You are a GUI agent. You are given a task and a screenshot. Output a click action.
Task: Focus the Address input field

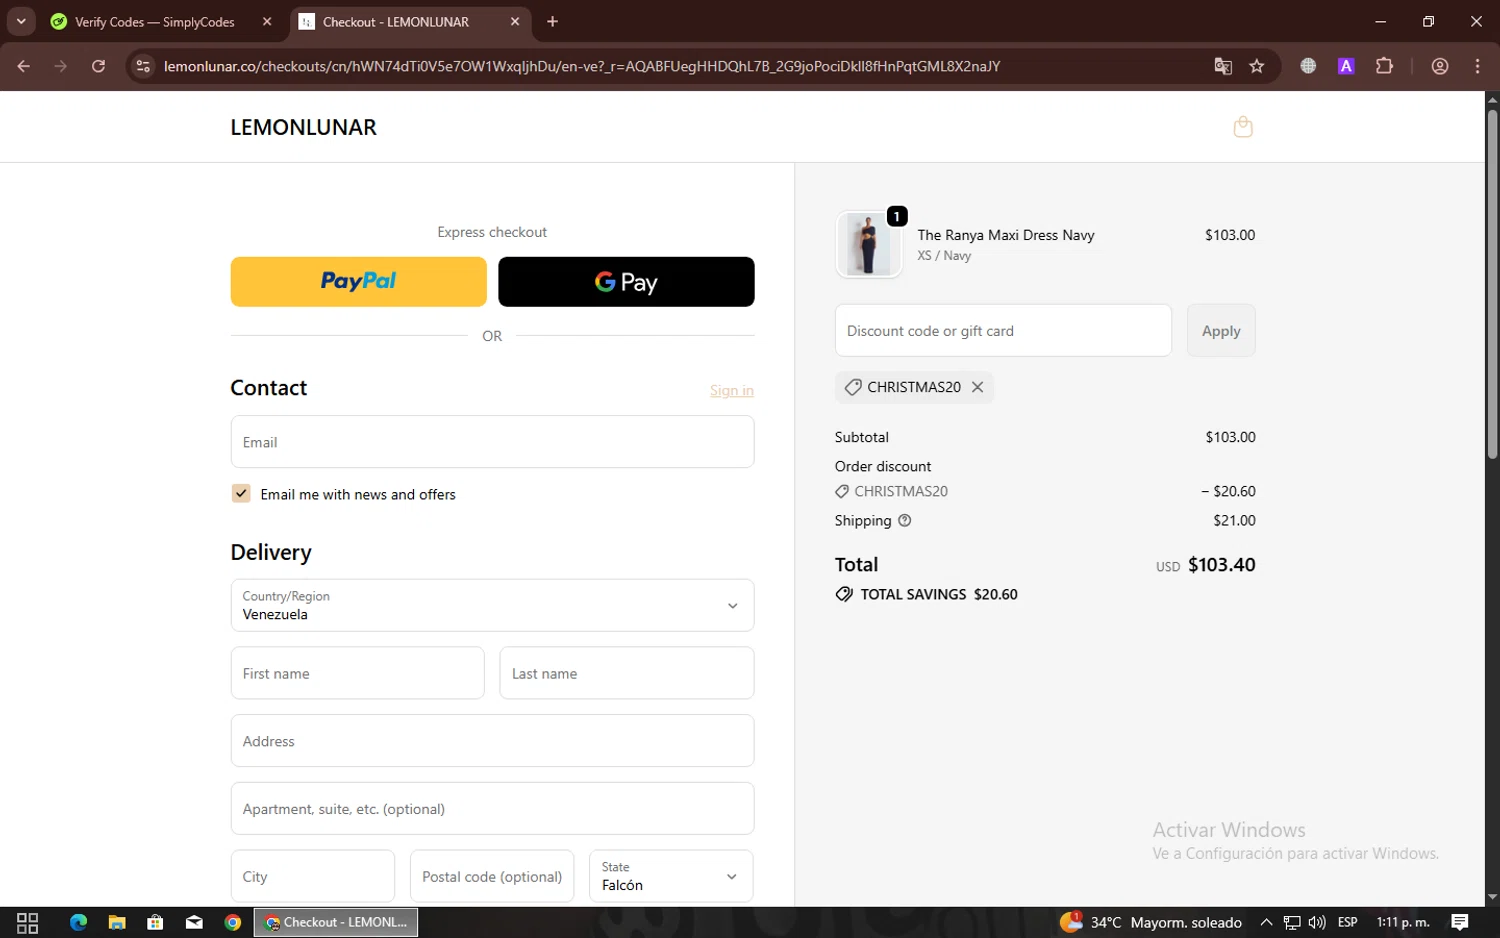(492, 741)
